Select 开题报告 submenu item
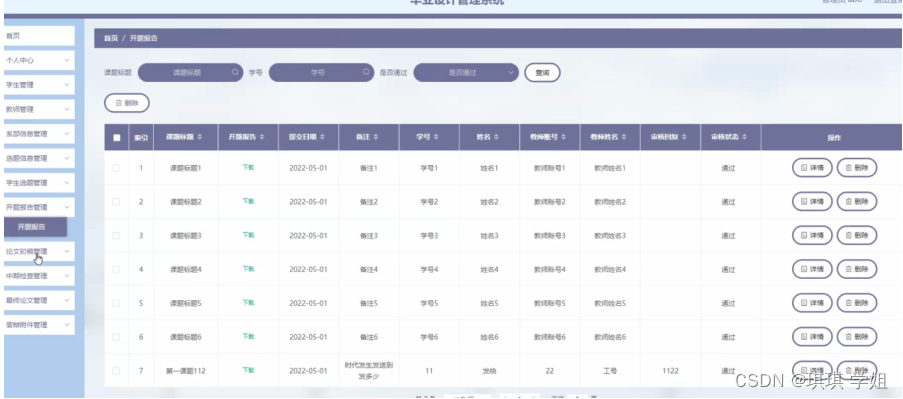Image resolution: width=903 pixels, height=399 pixels. click(36, 227)
